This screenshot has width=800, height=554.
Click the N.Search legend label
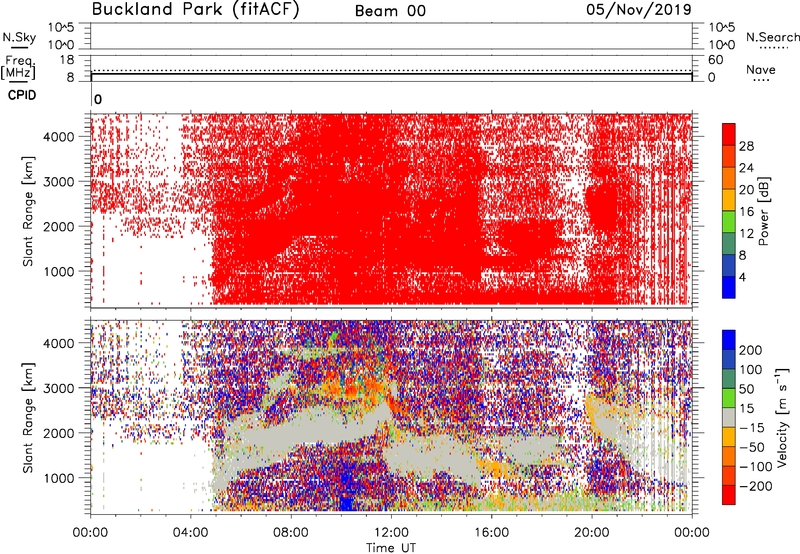pyautogui.click(x=773, y=37)
